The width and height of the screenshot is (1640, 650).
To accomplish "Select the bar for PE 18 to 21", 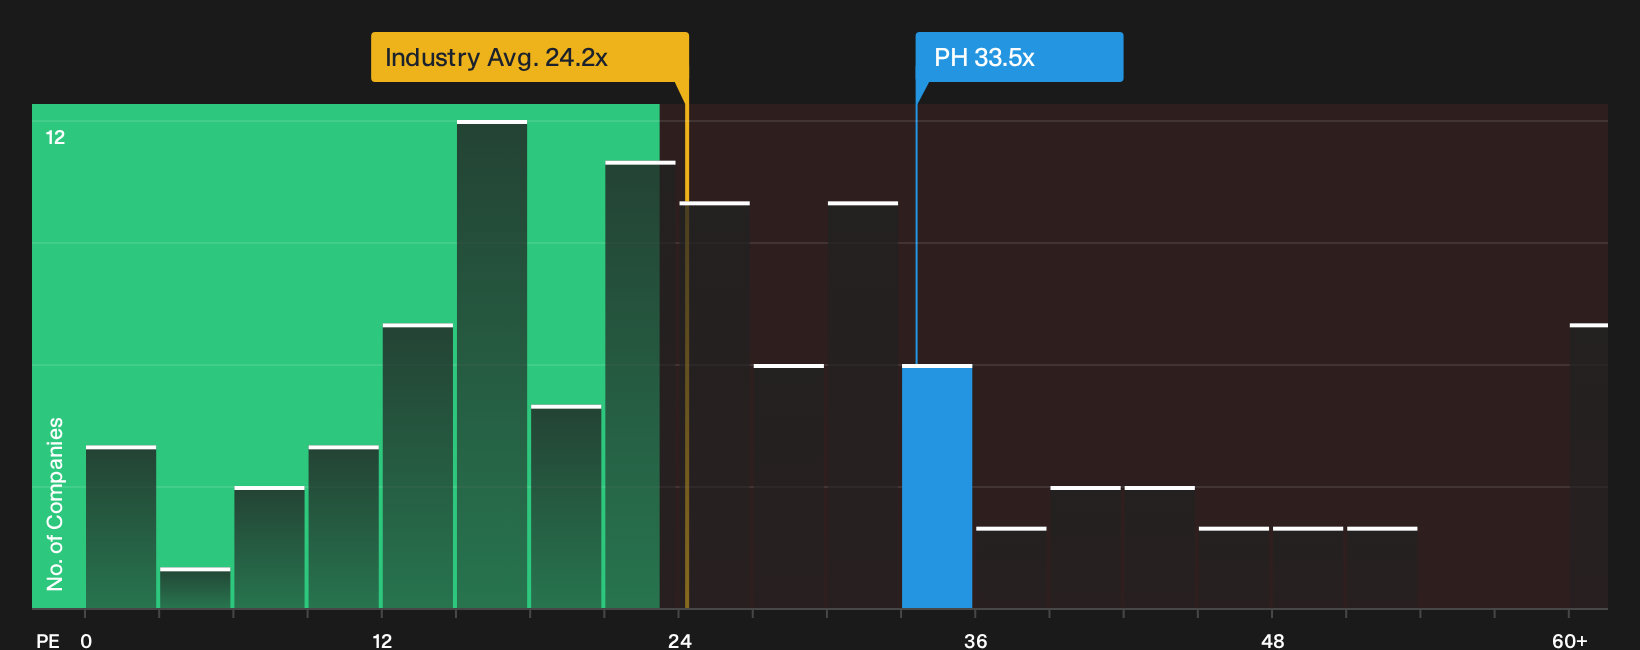I will coord(566,506).
